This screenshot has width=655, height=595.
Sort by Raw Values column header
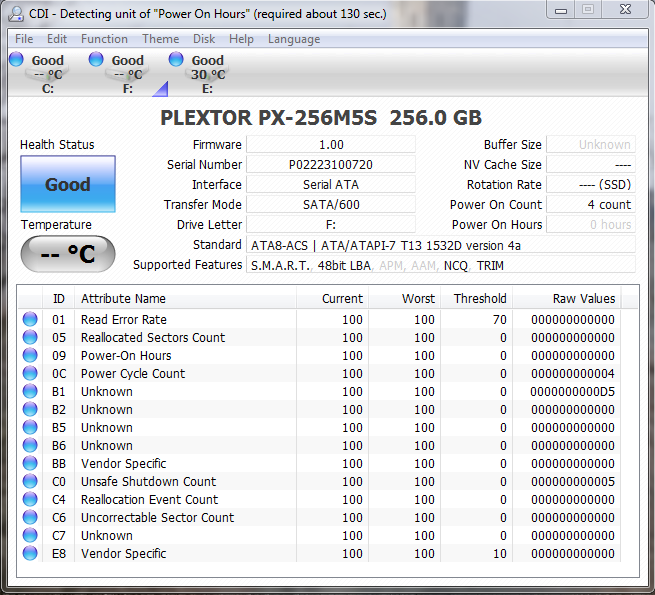[x=583, y=298]
